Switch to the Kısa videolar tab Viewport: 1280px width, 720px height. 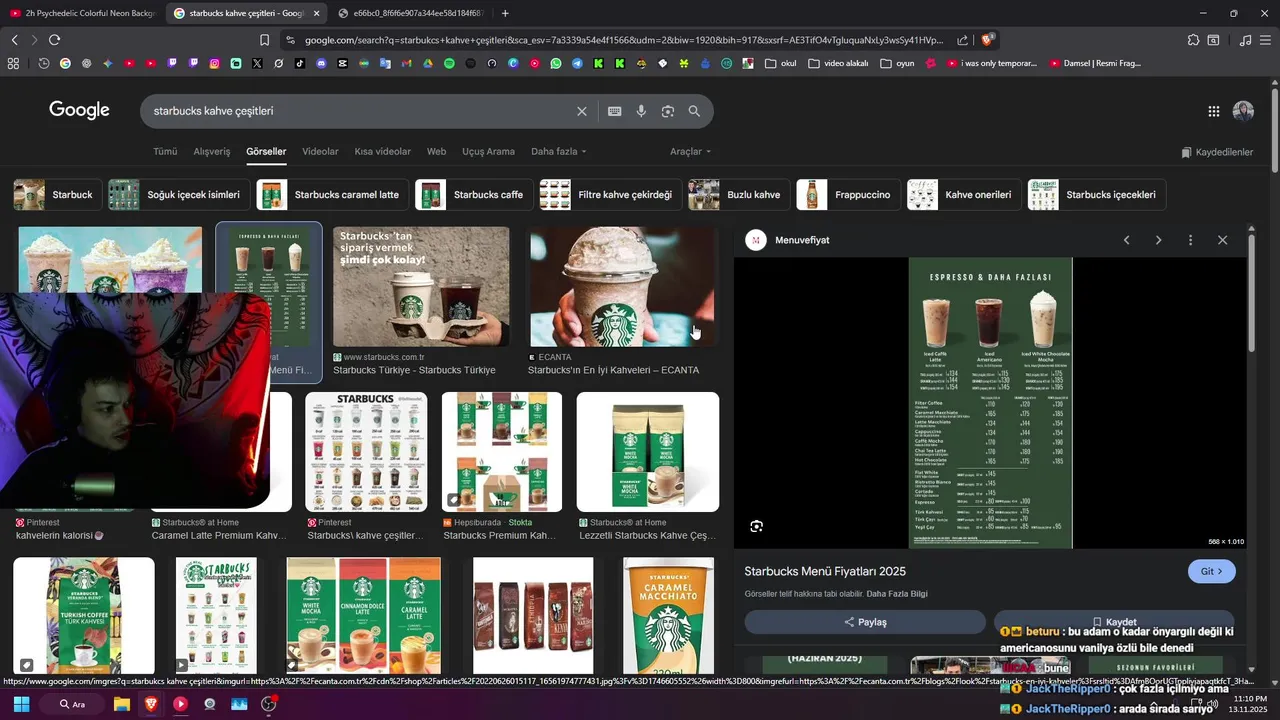[x=382, y=152]
